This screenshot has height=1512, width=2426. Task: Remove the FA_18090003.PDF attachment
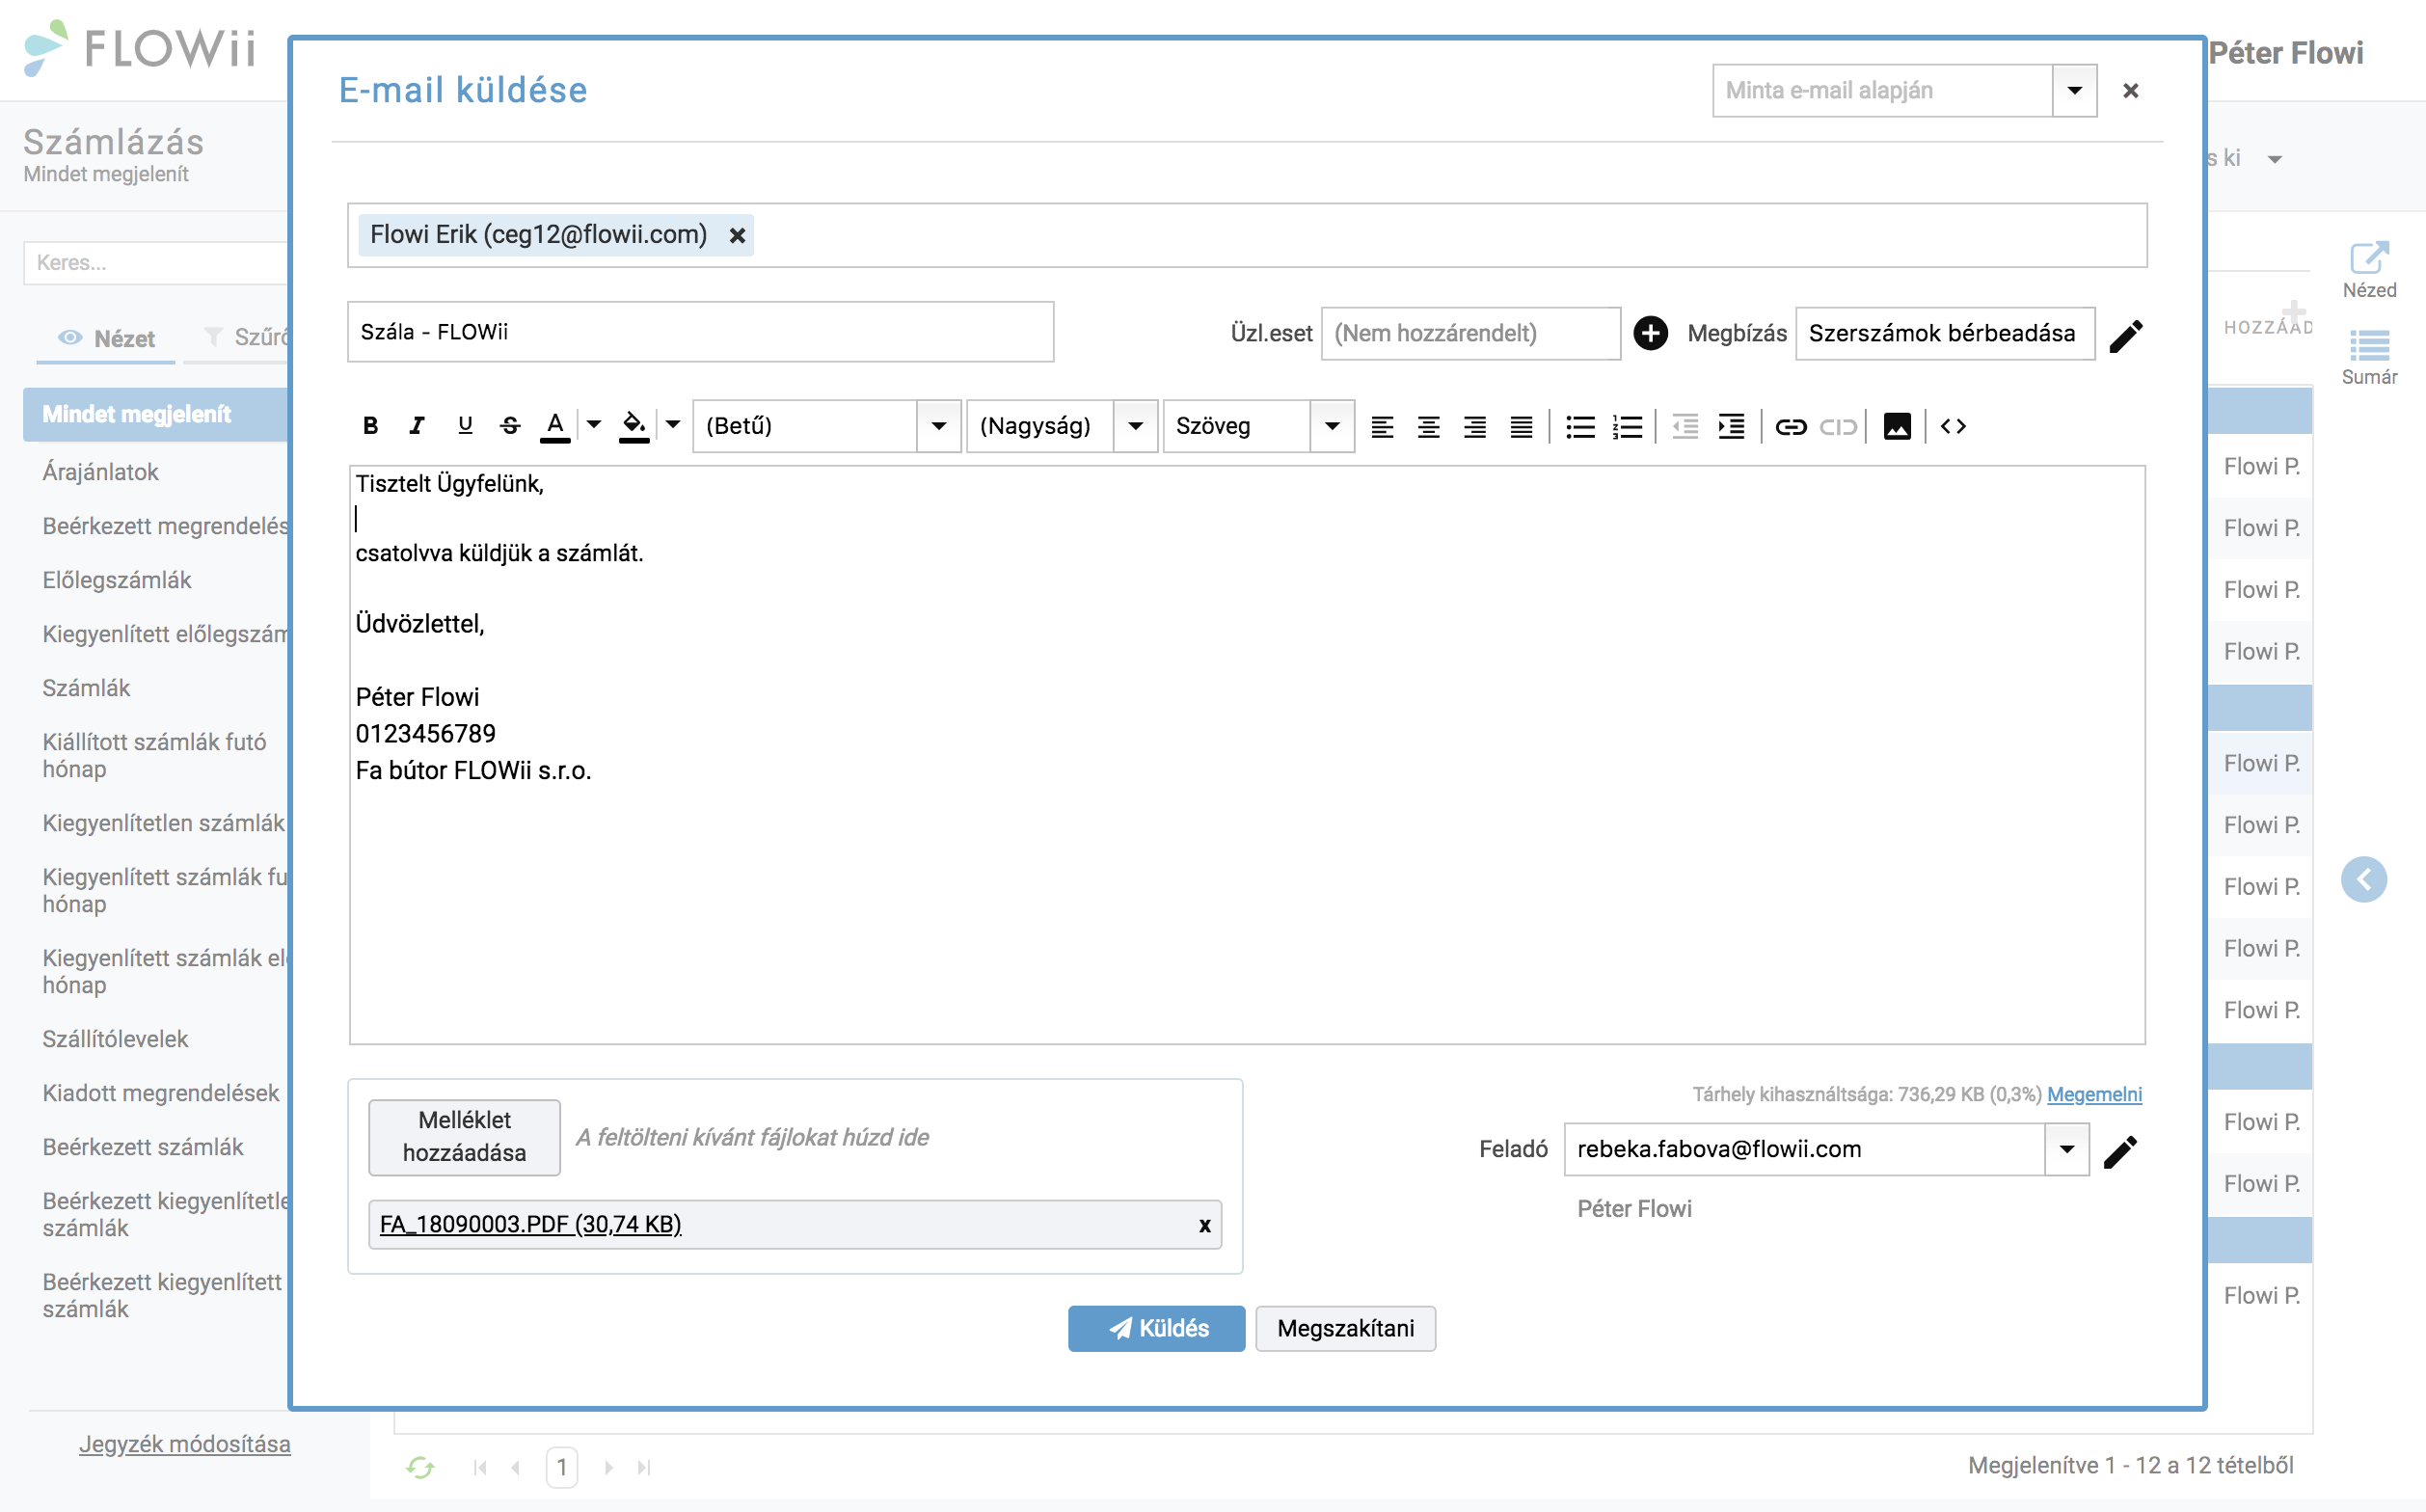point(1205,1225)
